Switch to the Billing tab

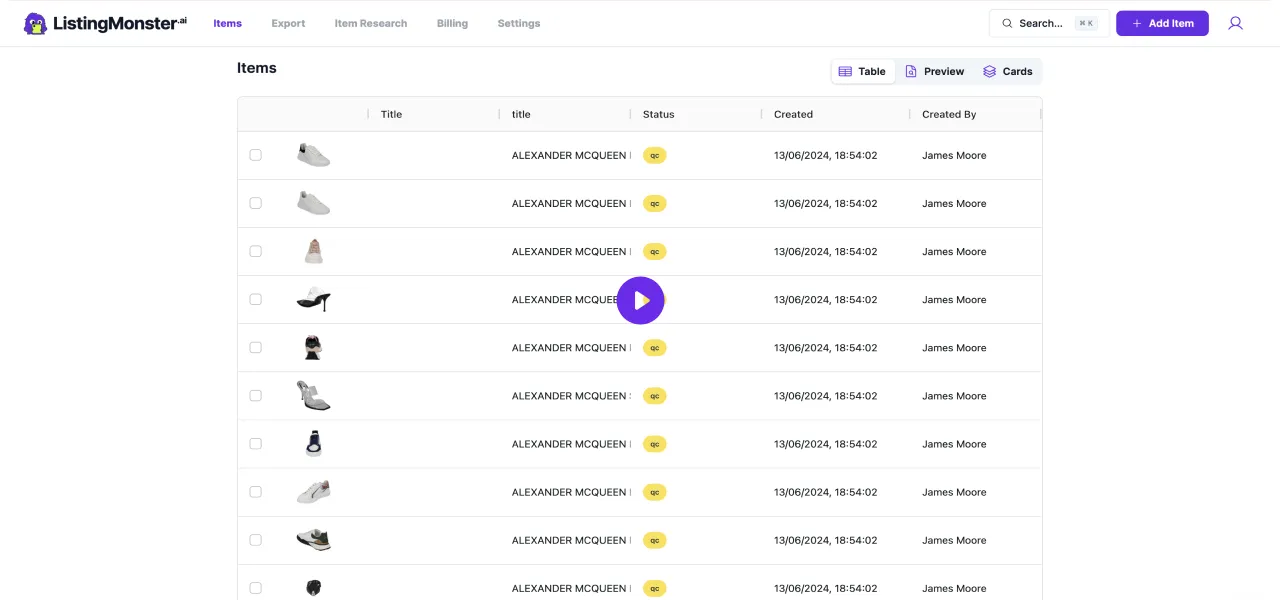(x=452, y=23)
